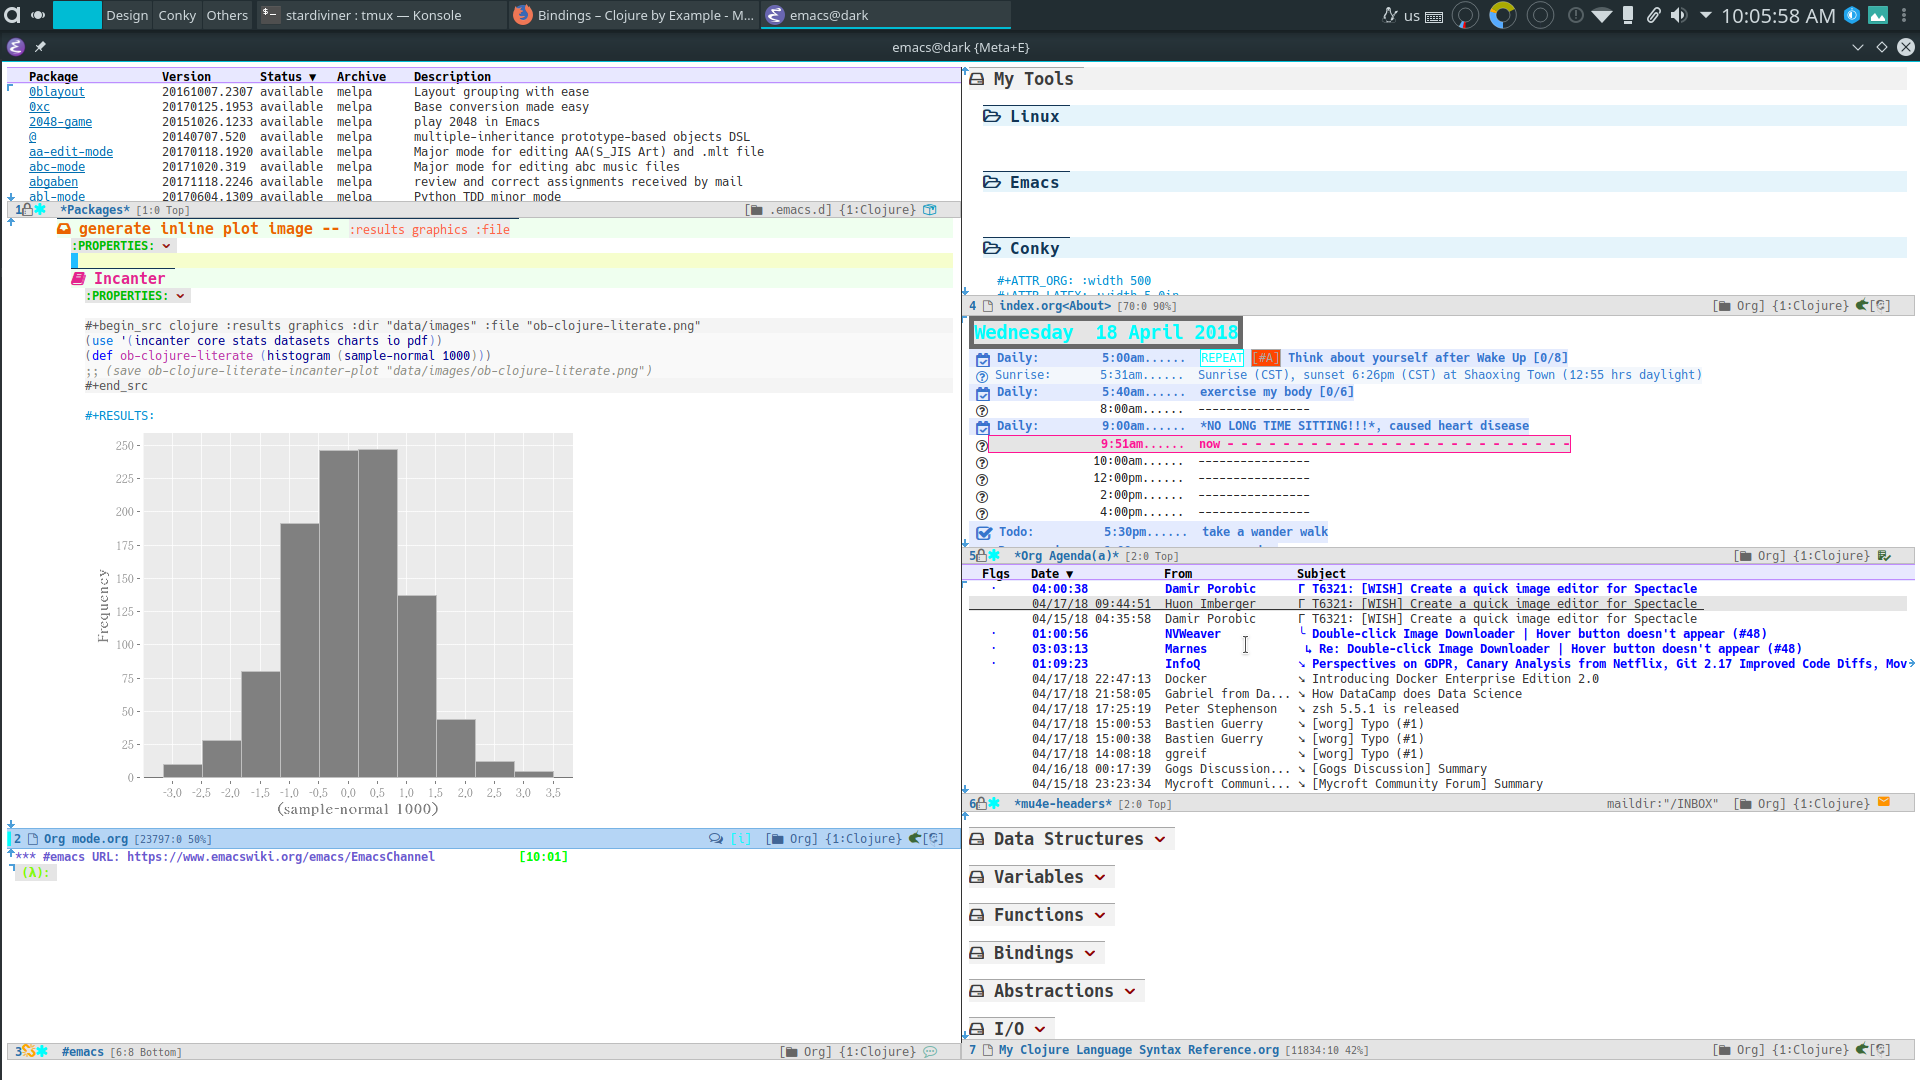The height and width of the screenshot is (1080, 1920).
Task: Click the calendar icon on the exercise my body row
Action: (x=983, y=393)
